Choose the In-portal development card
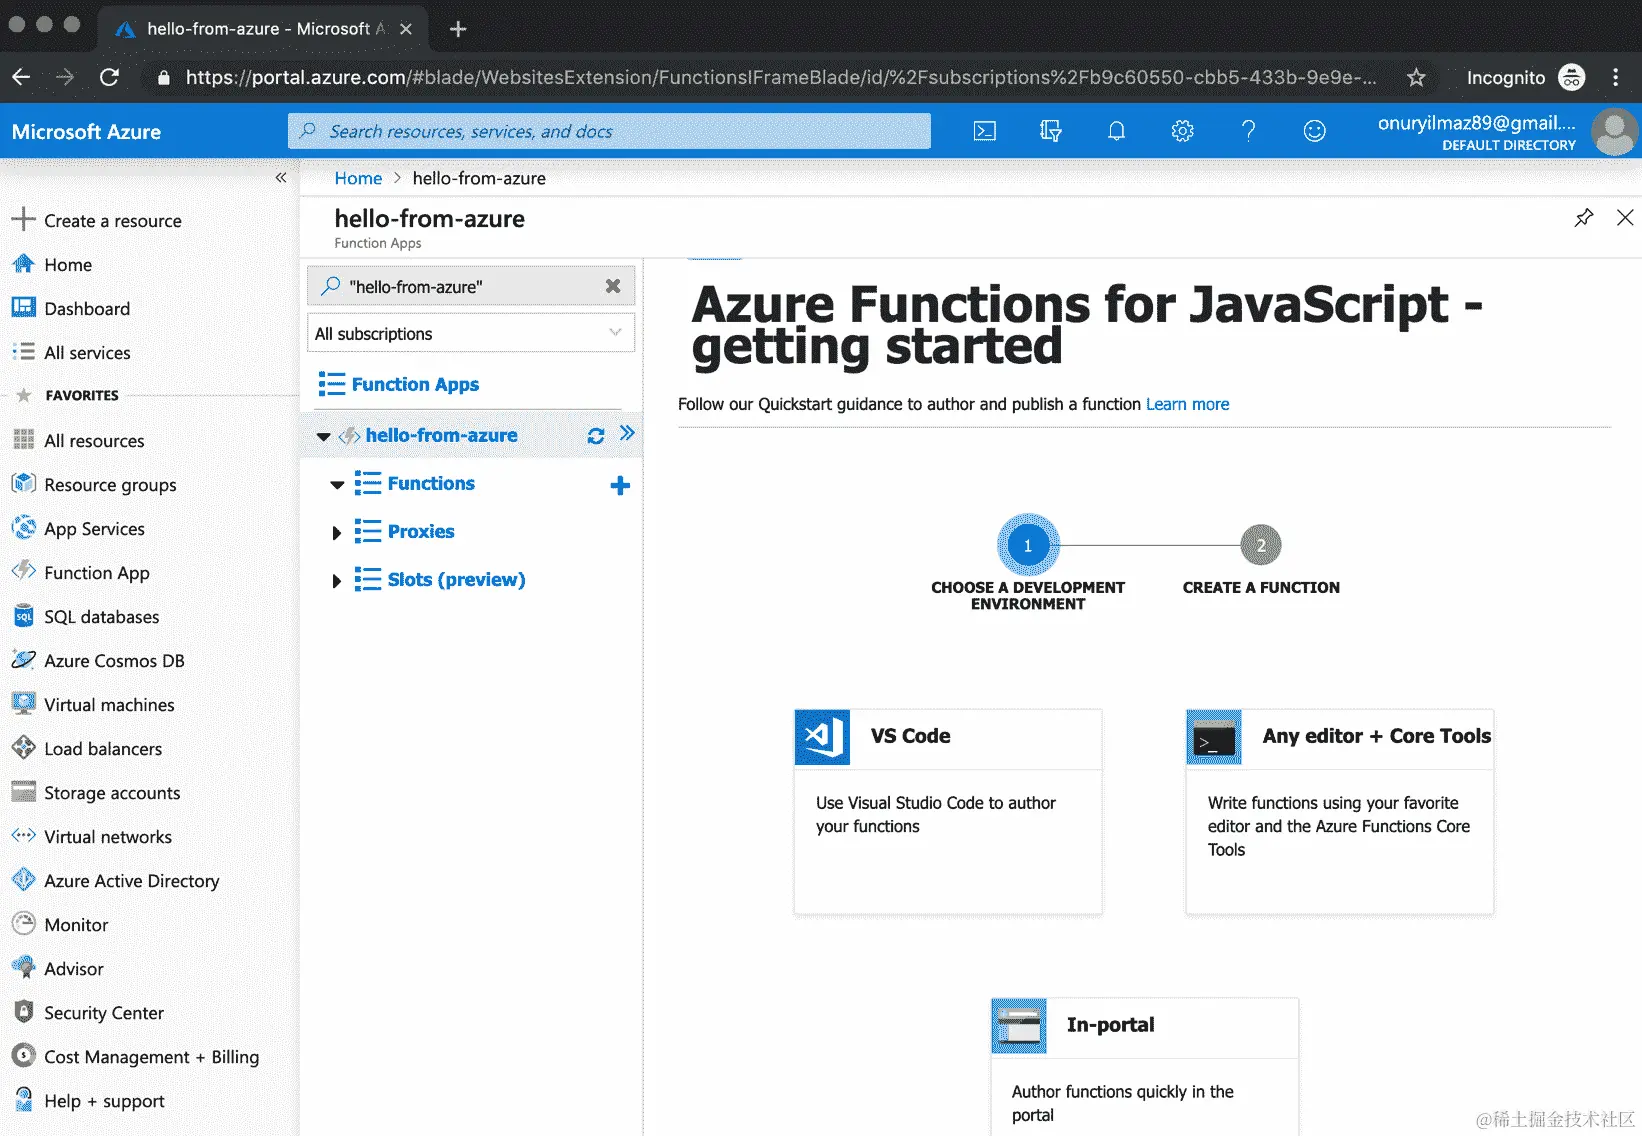The image size is (1642, 1136). [x=1145, y=1067]
